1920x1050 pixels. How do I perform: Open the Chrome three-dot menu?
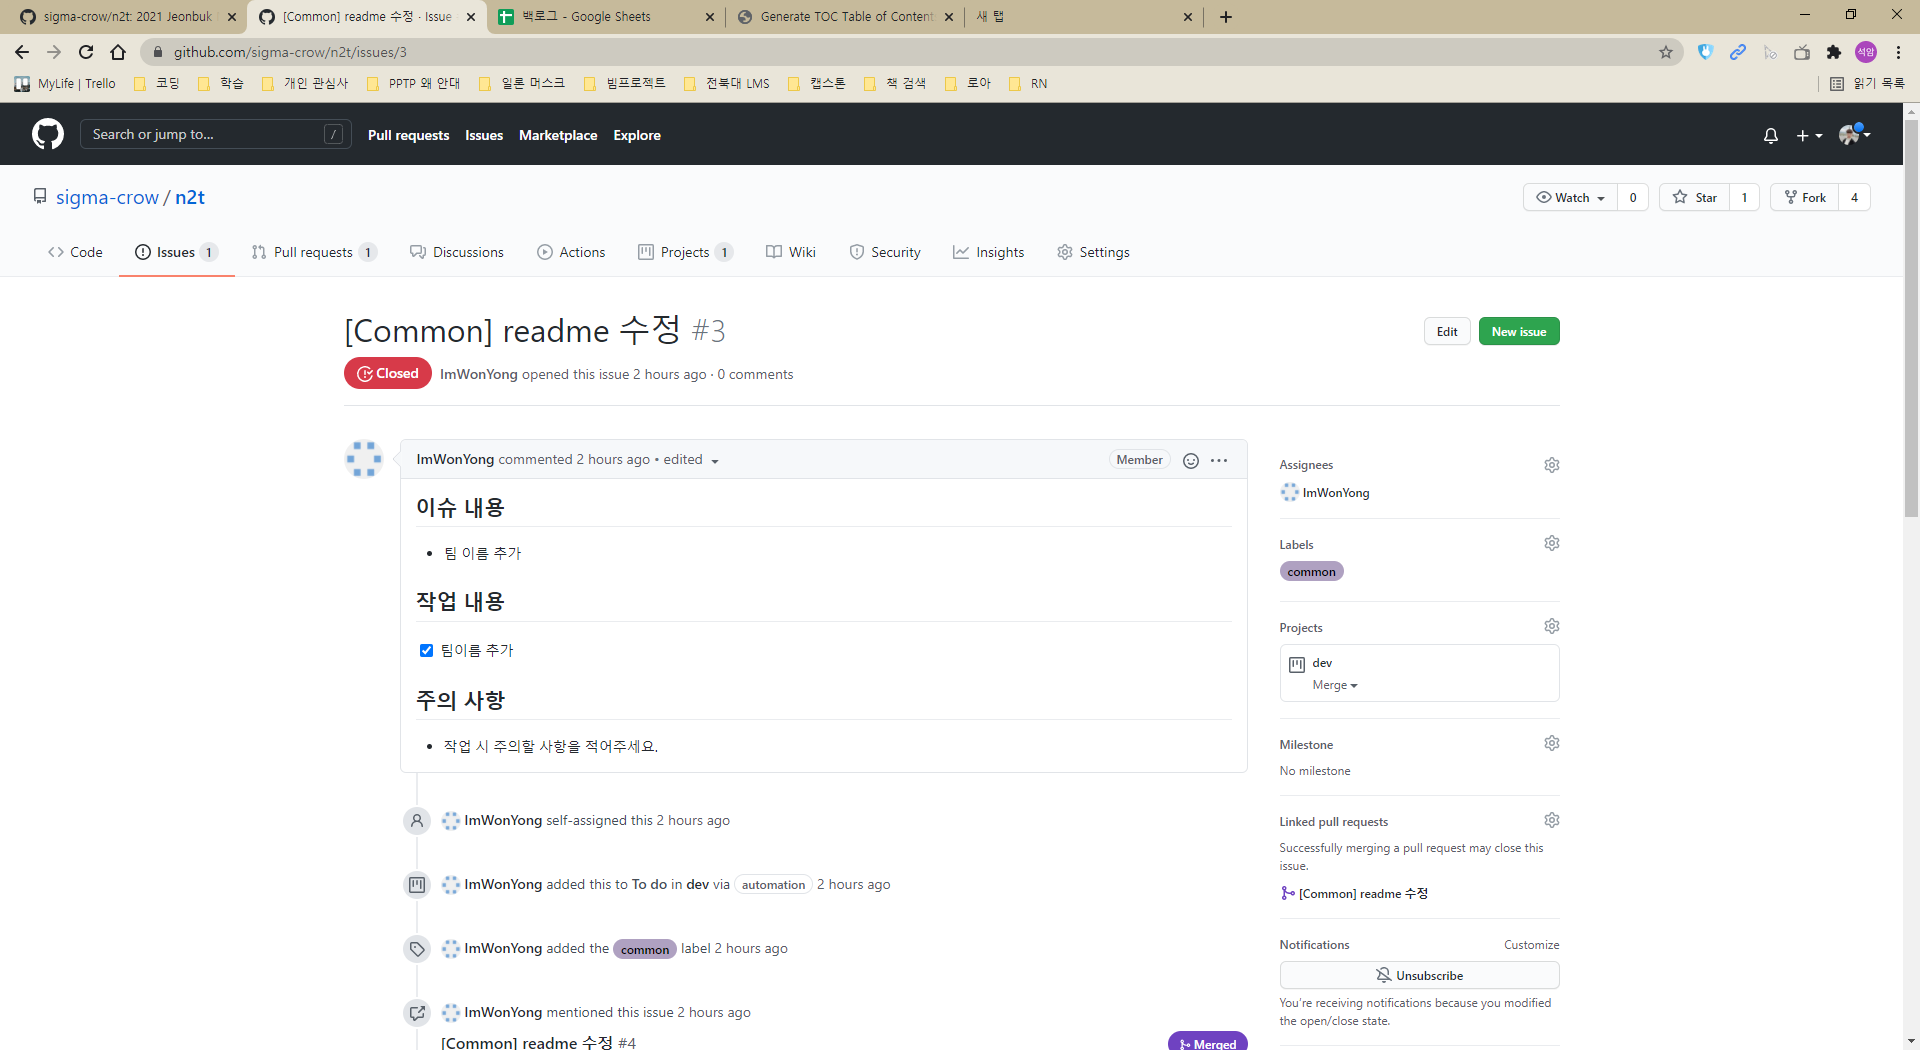[x=1898, y=52]
